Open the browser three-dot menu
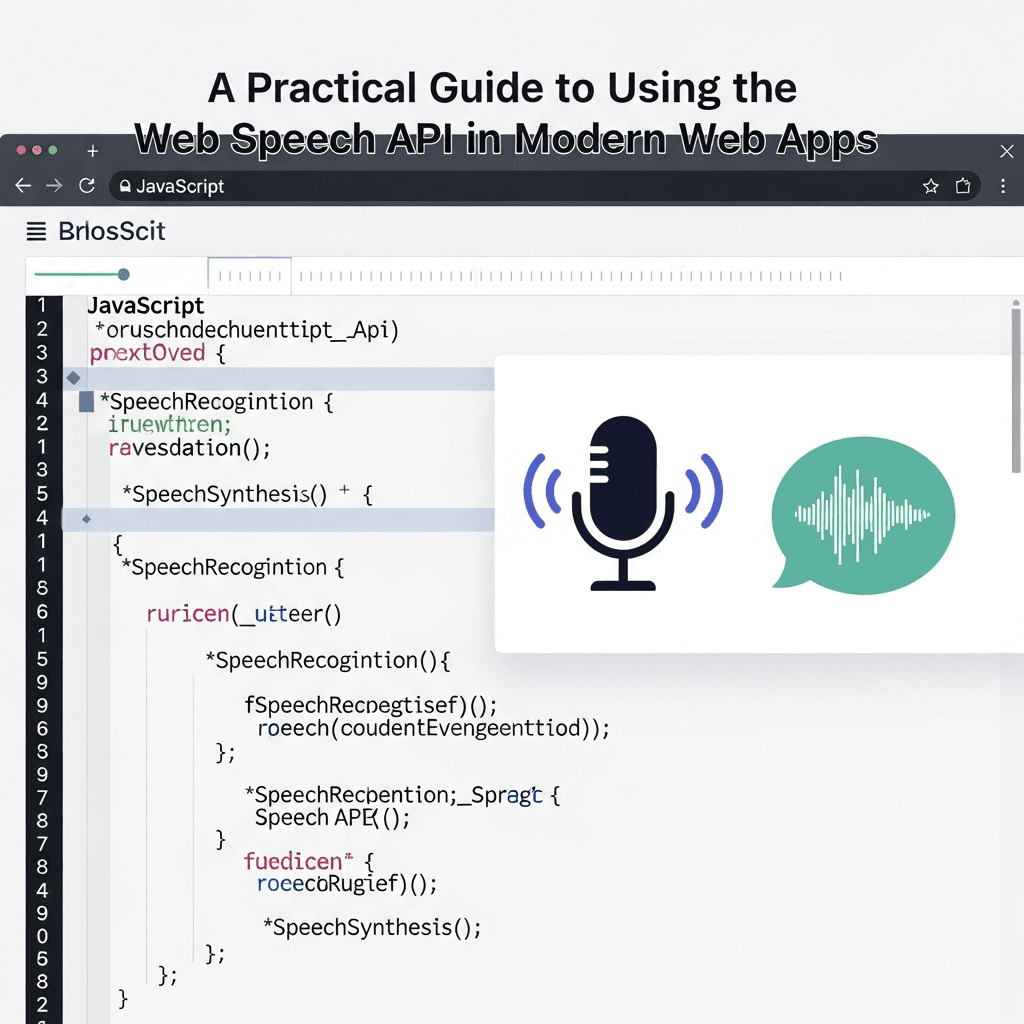The height and width of the screenshot is (1024, 1024). point(1003,186)
